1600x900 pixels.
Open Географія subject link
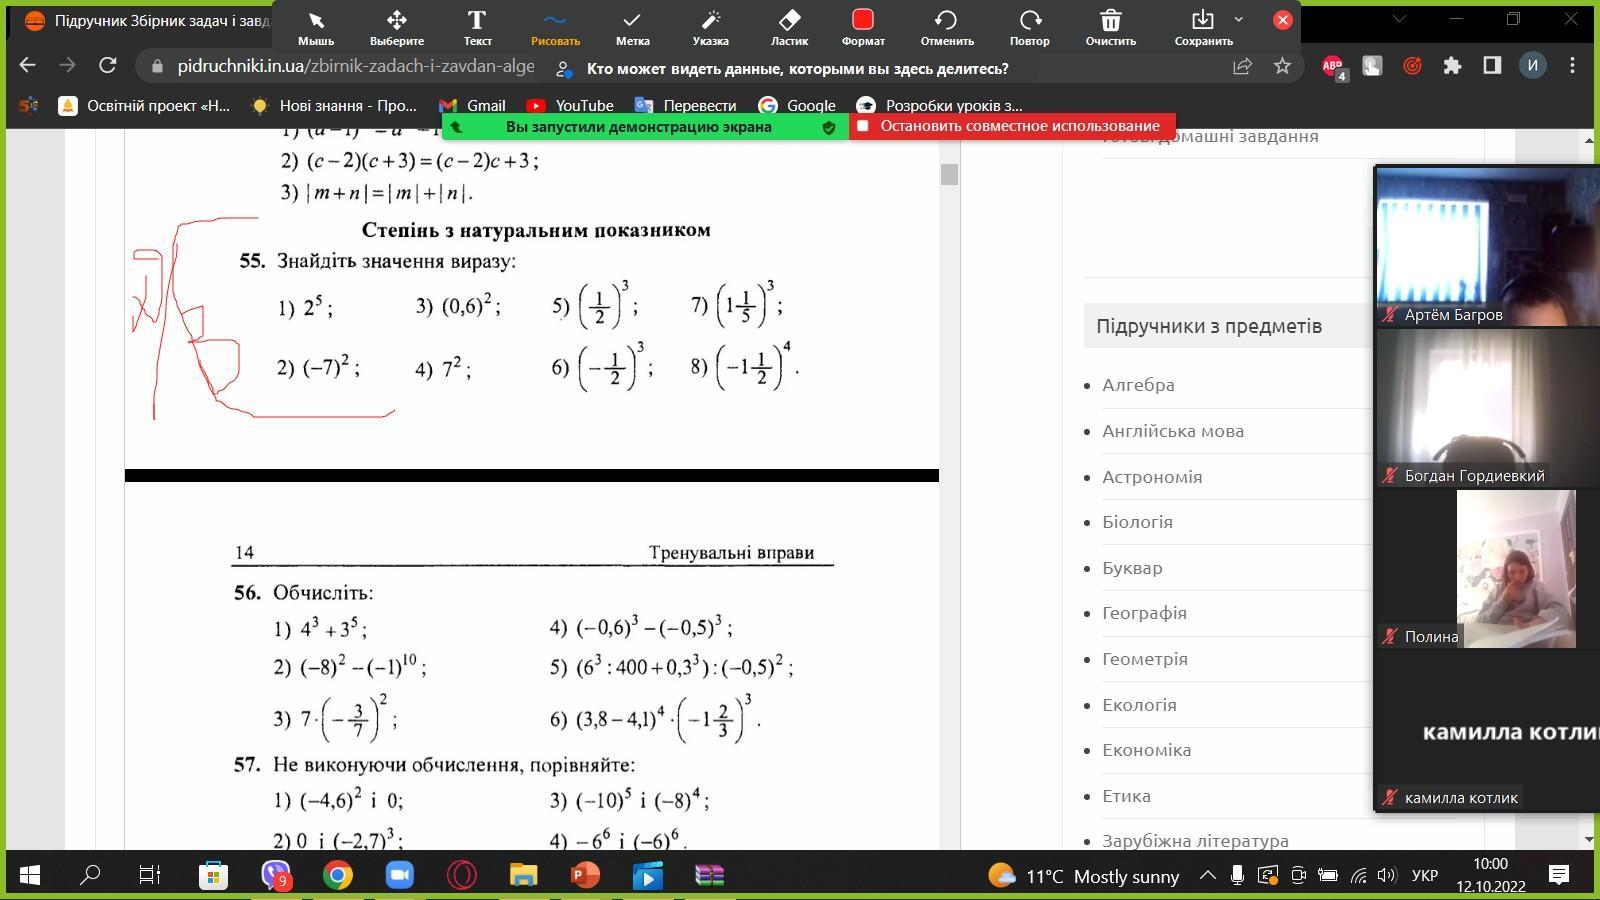point(1144,613)
